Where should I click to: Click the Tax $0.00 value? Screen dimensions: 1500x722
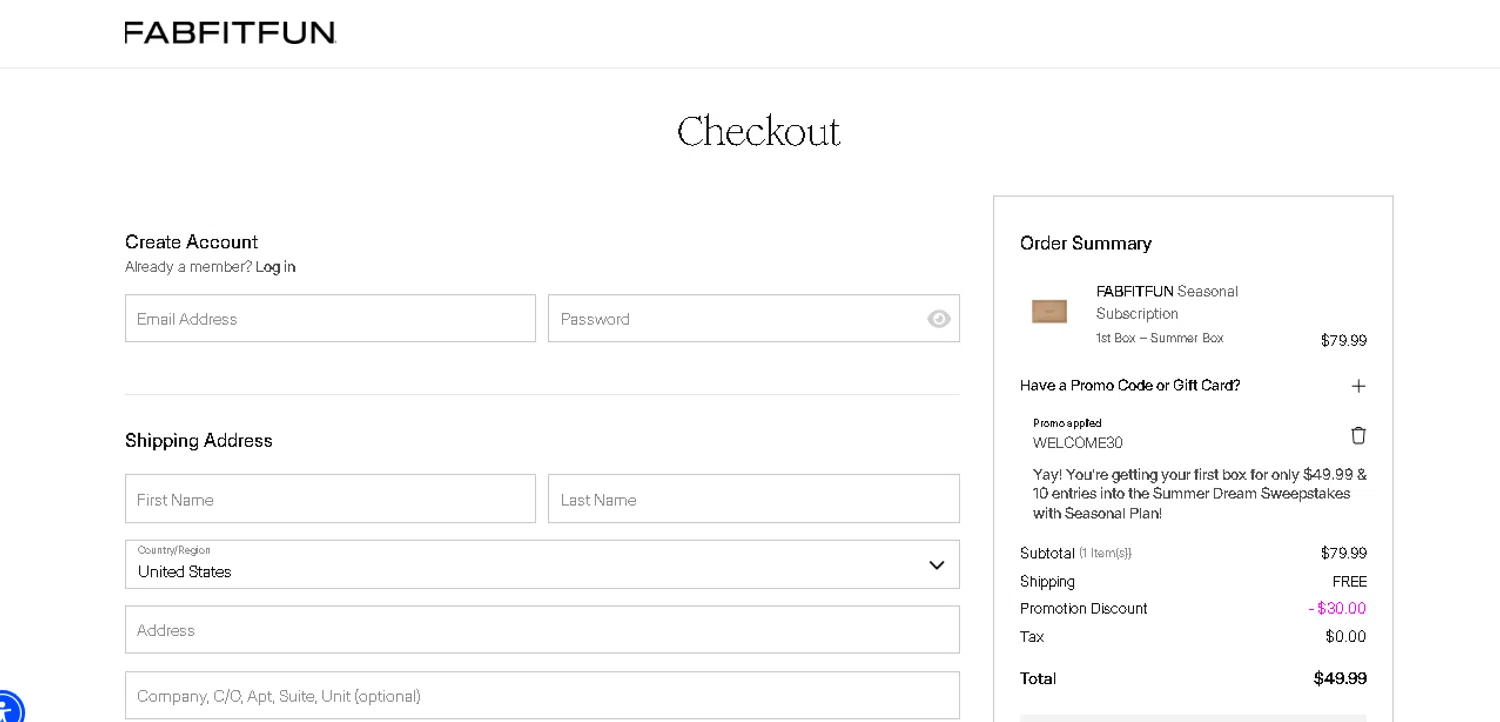tap(1346, 637)
